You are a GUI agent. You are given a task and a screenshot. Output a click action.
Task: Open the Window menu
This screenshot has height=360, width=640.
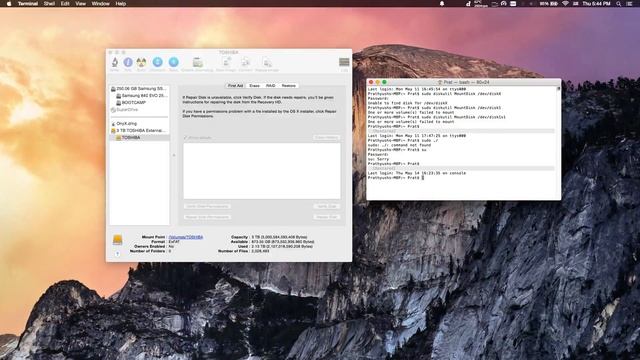(100, 4)
